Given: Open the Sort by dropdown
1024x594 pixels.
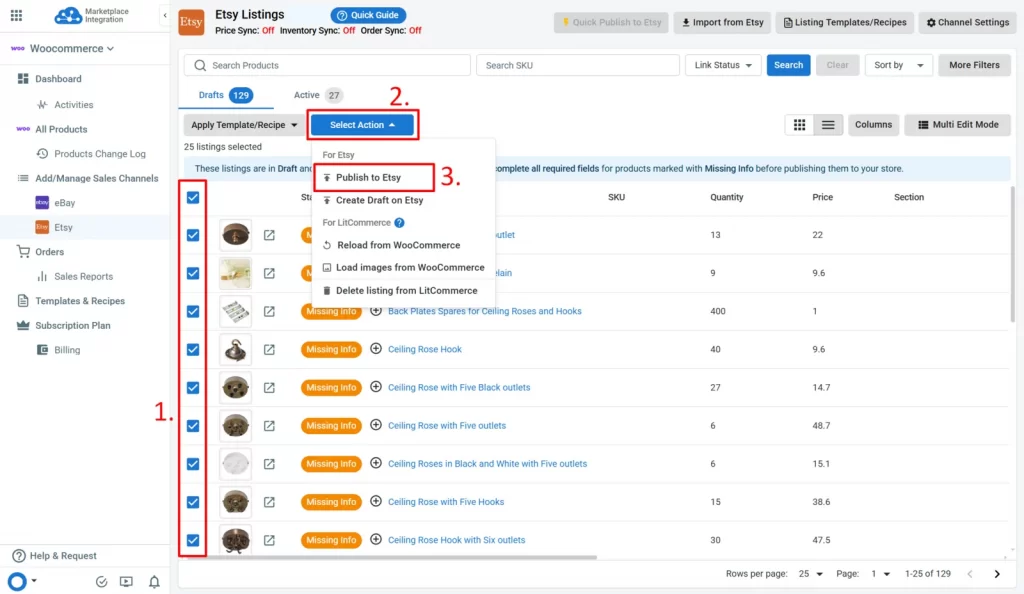Looking at the screenshot, I should tap(898, 64).
